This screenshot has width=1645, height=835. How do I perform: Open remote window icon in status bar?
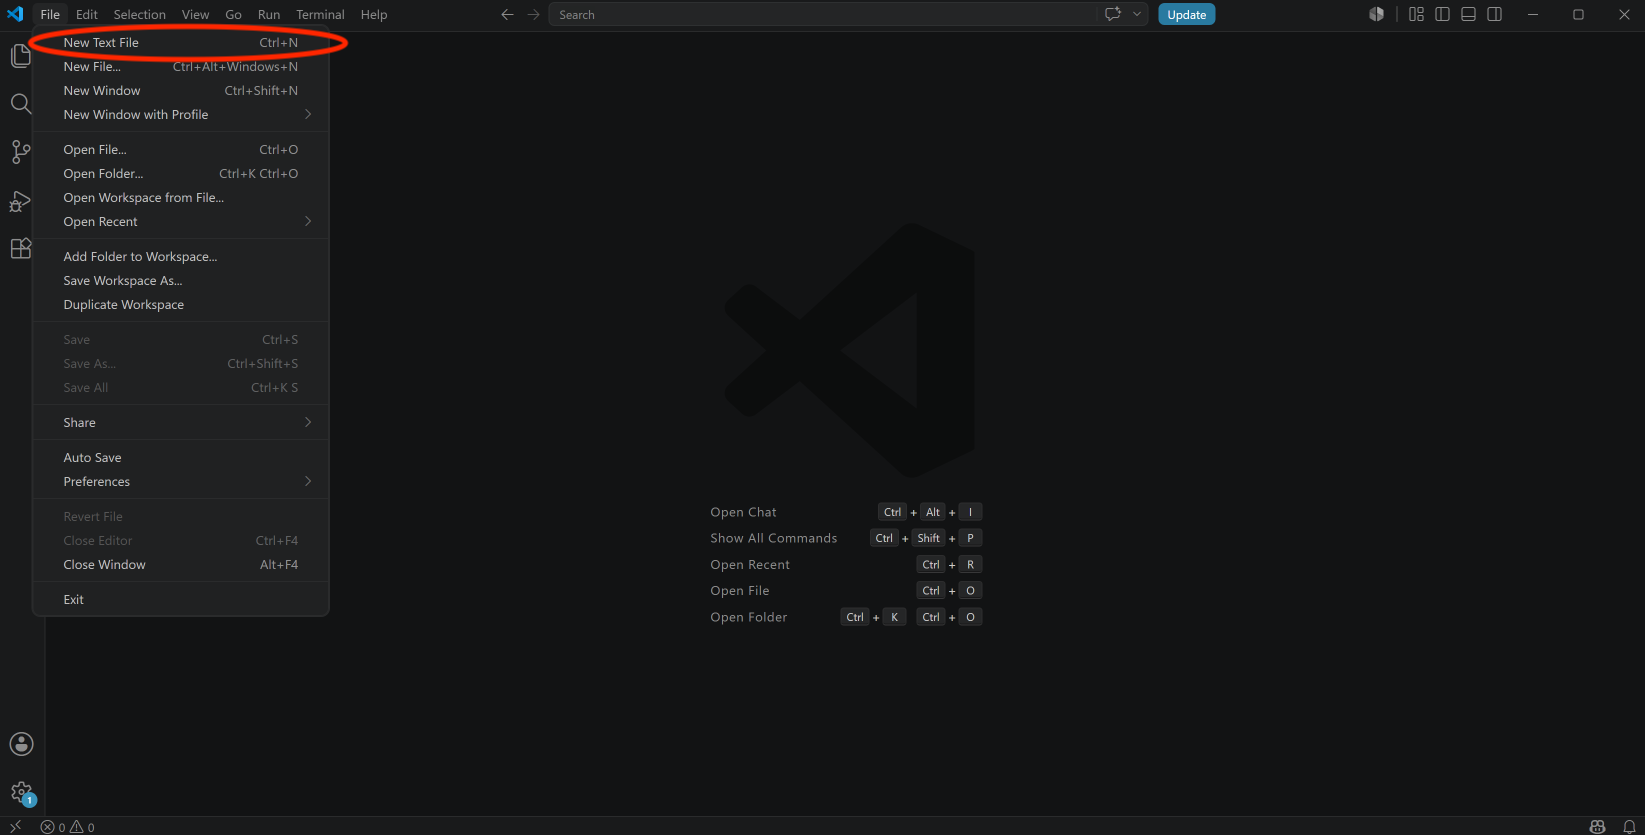point(15,826)
